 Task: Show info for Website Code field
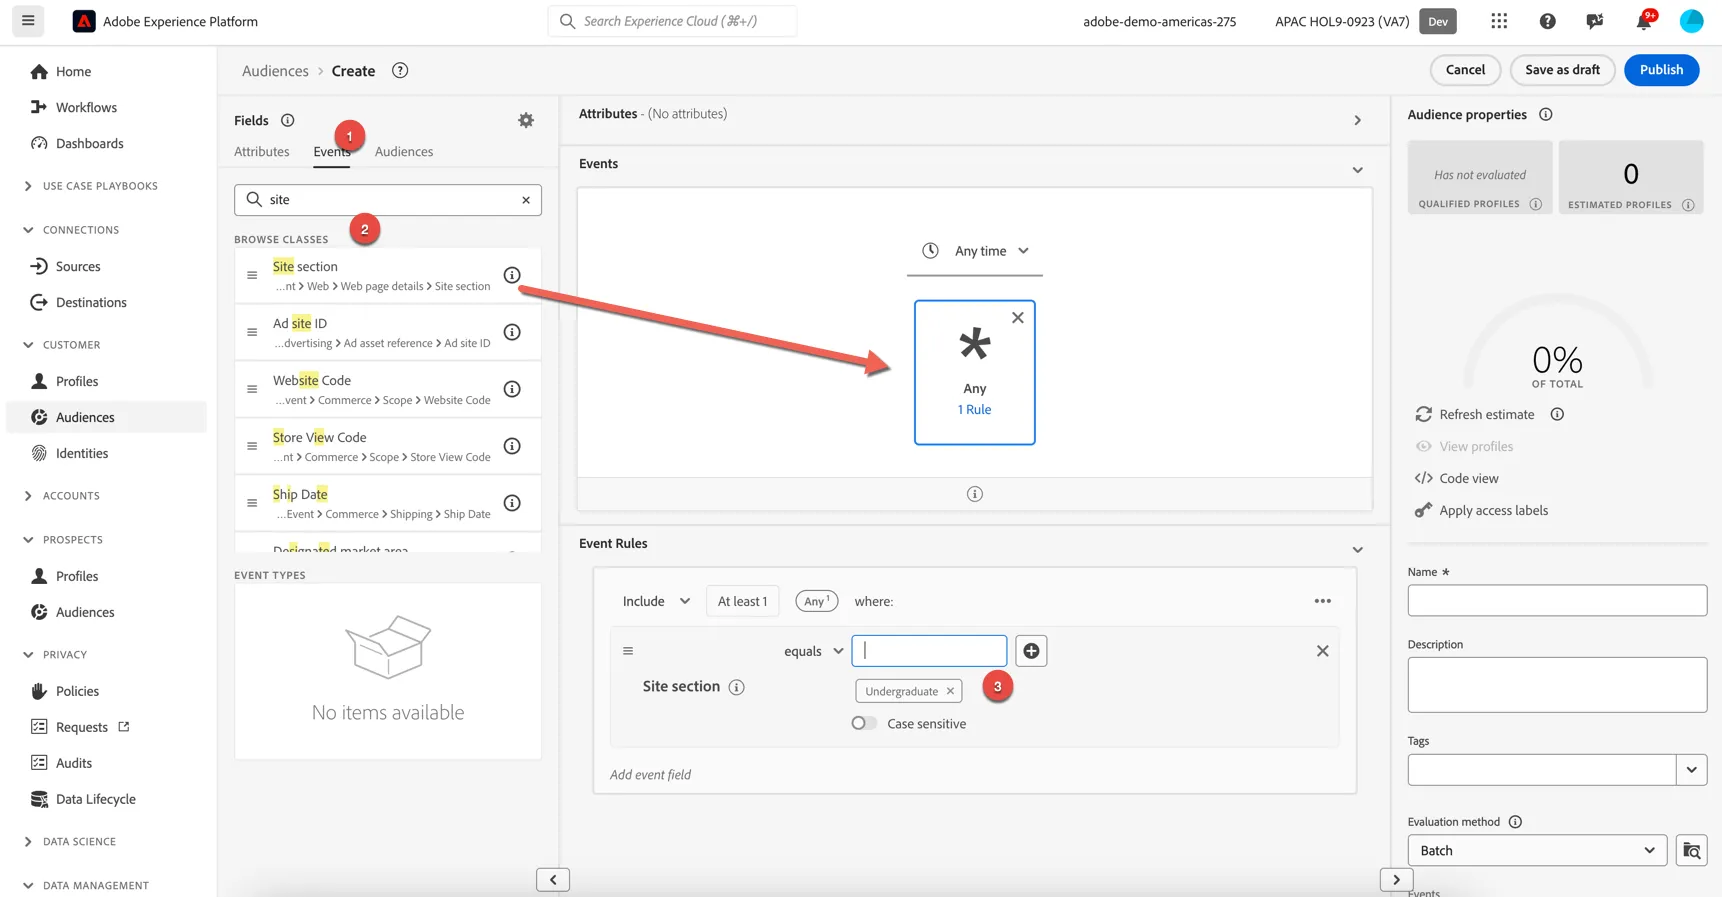point(512,389)
